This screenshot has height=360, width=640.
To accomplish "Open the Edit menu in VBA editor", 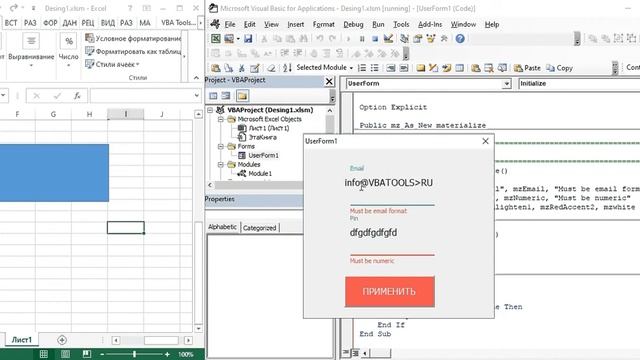I will [249, 24].
